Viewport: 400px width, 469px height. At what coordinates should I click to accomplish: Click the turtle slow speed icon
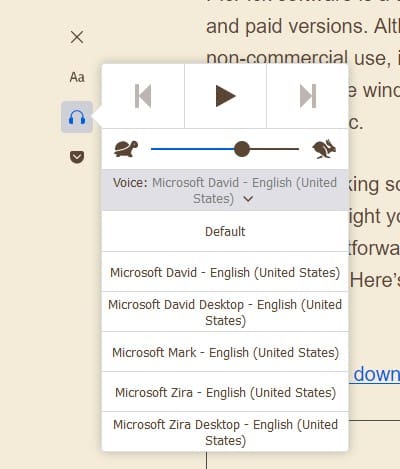click(126, 149)
